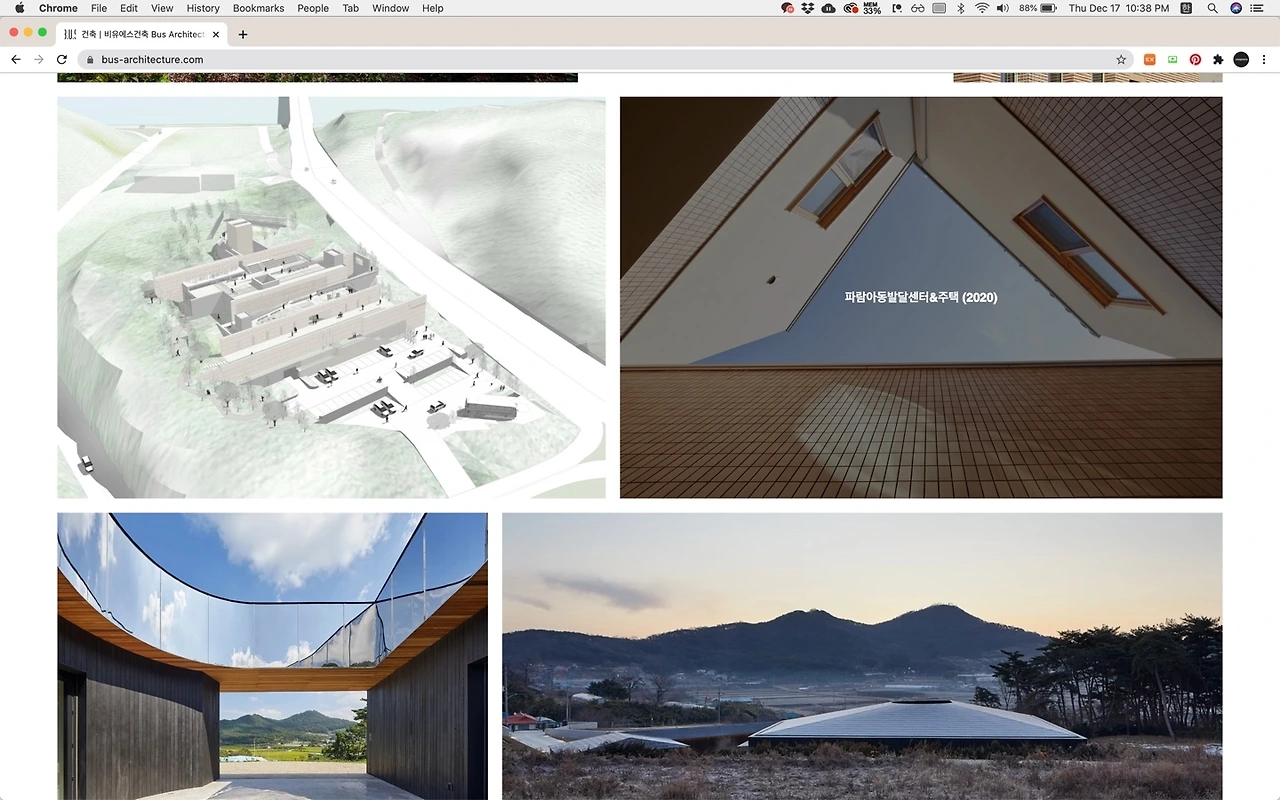Close the Bus Architecture tab
Screen dimensions: 1280x800
tap(216, 34)
